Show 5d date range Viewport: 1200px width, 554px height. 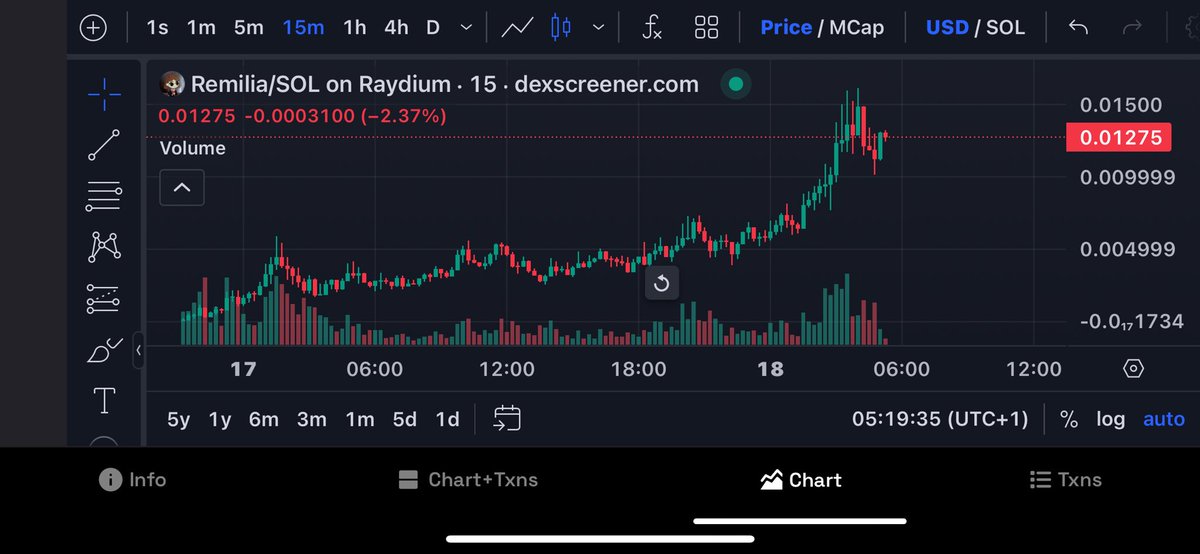click(405, 419)
